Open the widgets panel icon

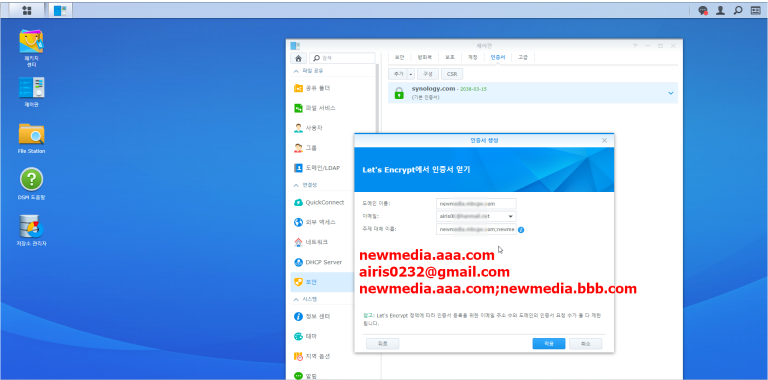click(756, 10)
